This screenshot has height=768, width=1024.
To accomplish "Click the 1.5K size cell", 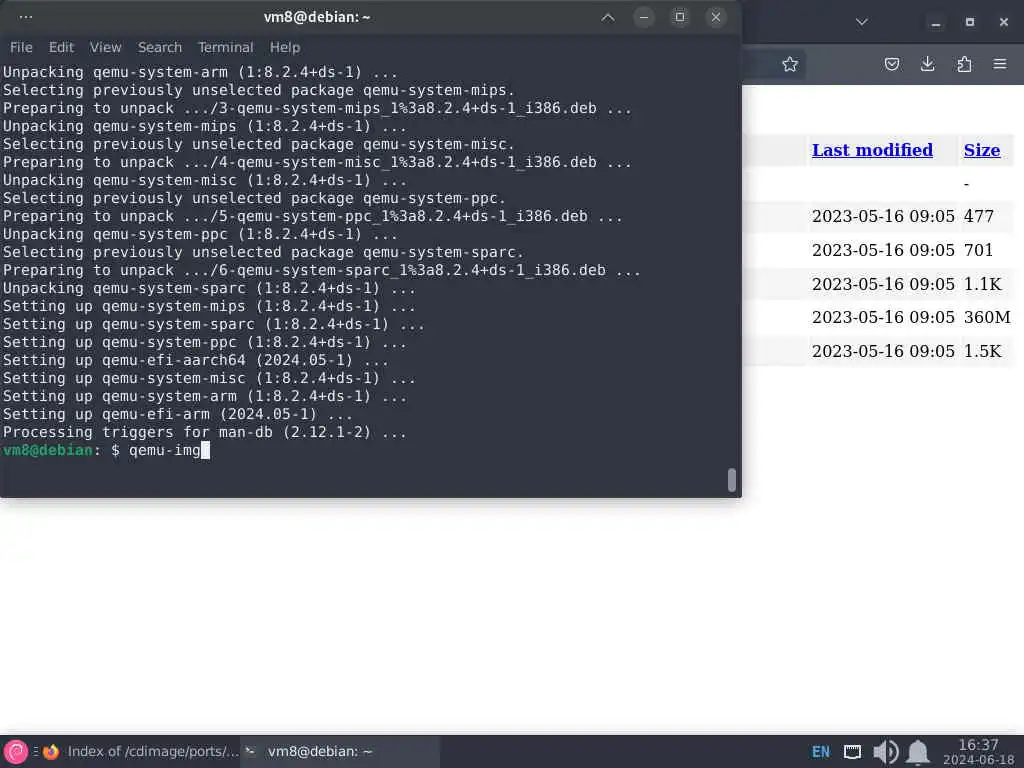I will coord(982,351).
